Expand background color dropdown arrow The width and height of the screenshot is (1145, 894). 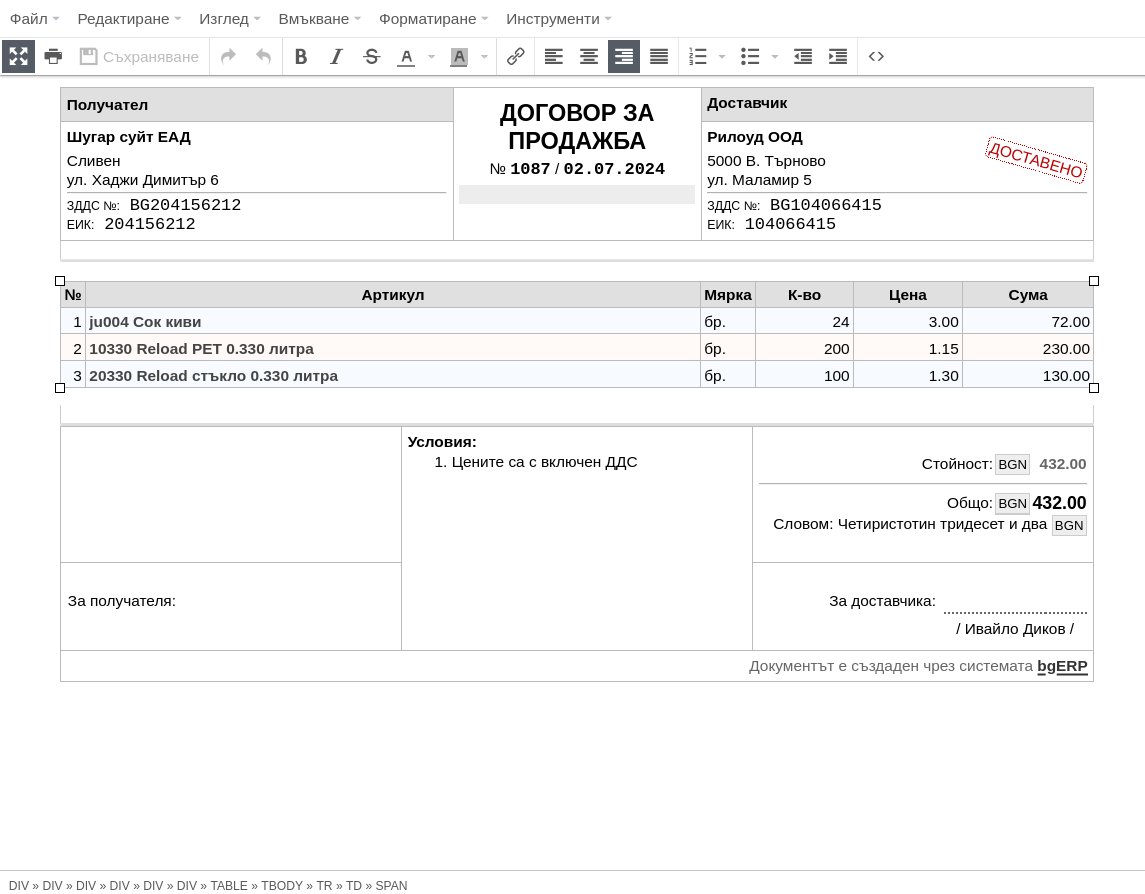484,56
